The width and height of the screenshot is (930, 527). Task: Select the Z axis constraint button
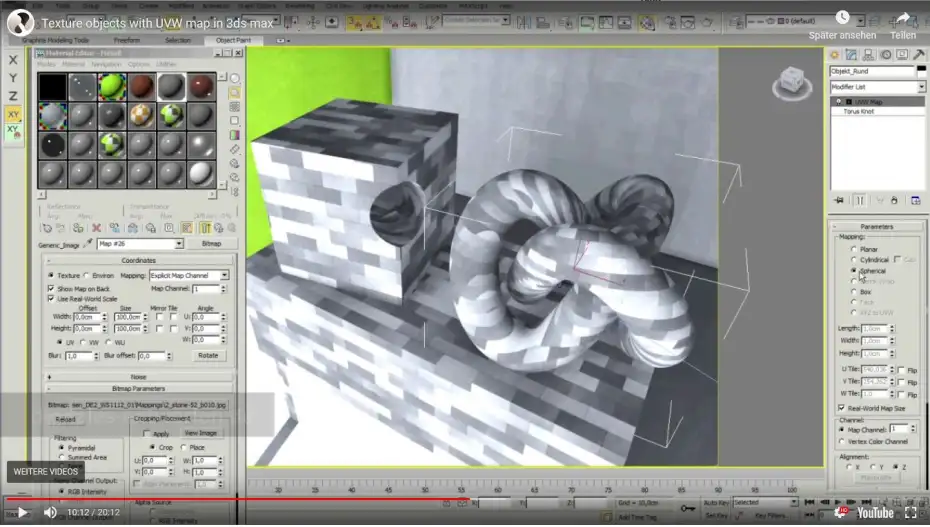[x=13, y=95]
